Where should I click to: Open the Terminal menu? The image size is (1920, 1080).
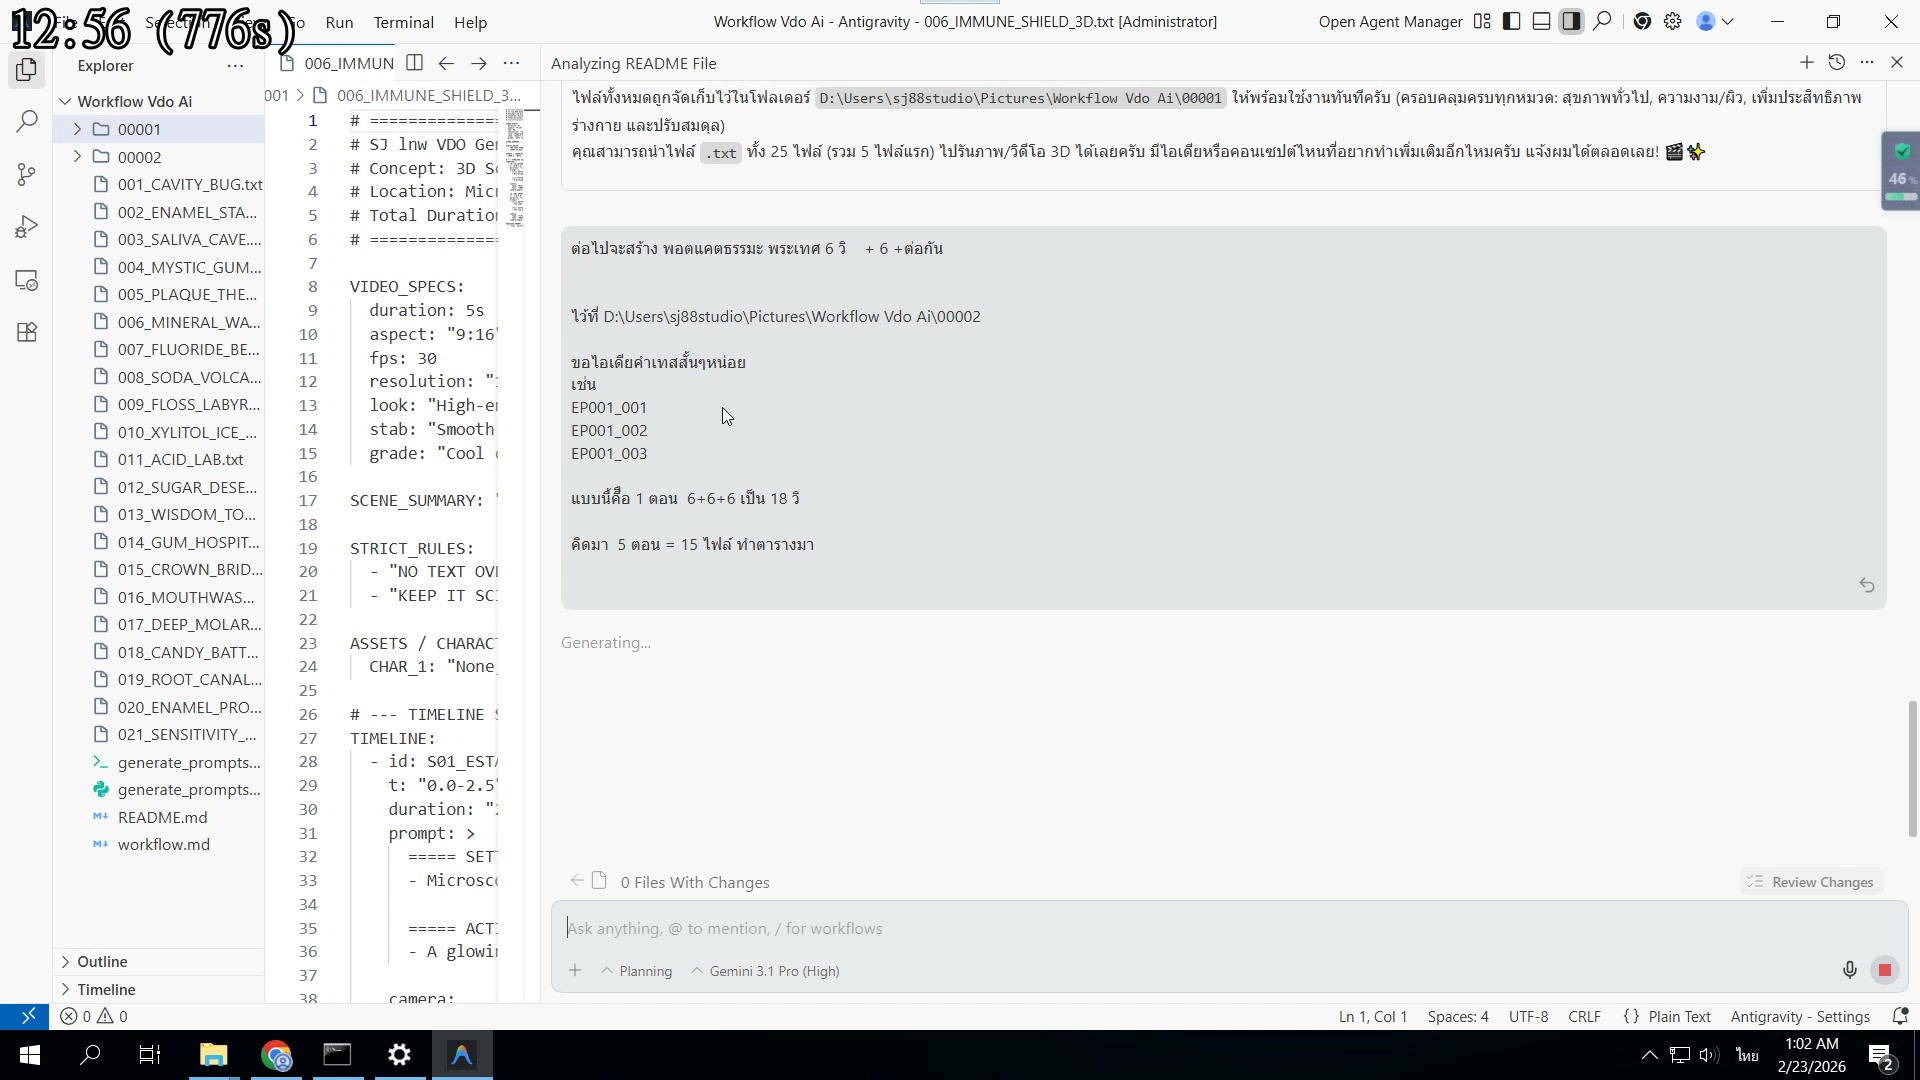pyautogui.click(x=403, y=22)
